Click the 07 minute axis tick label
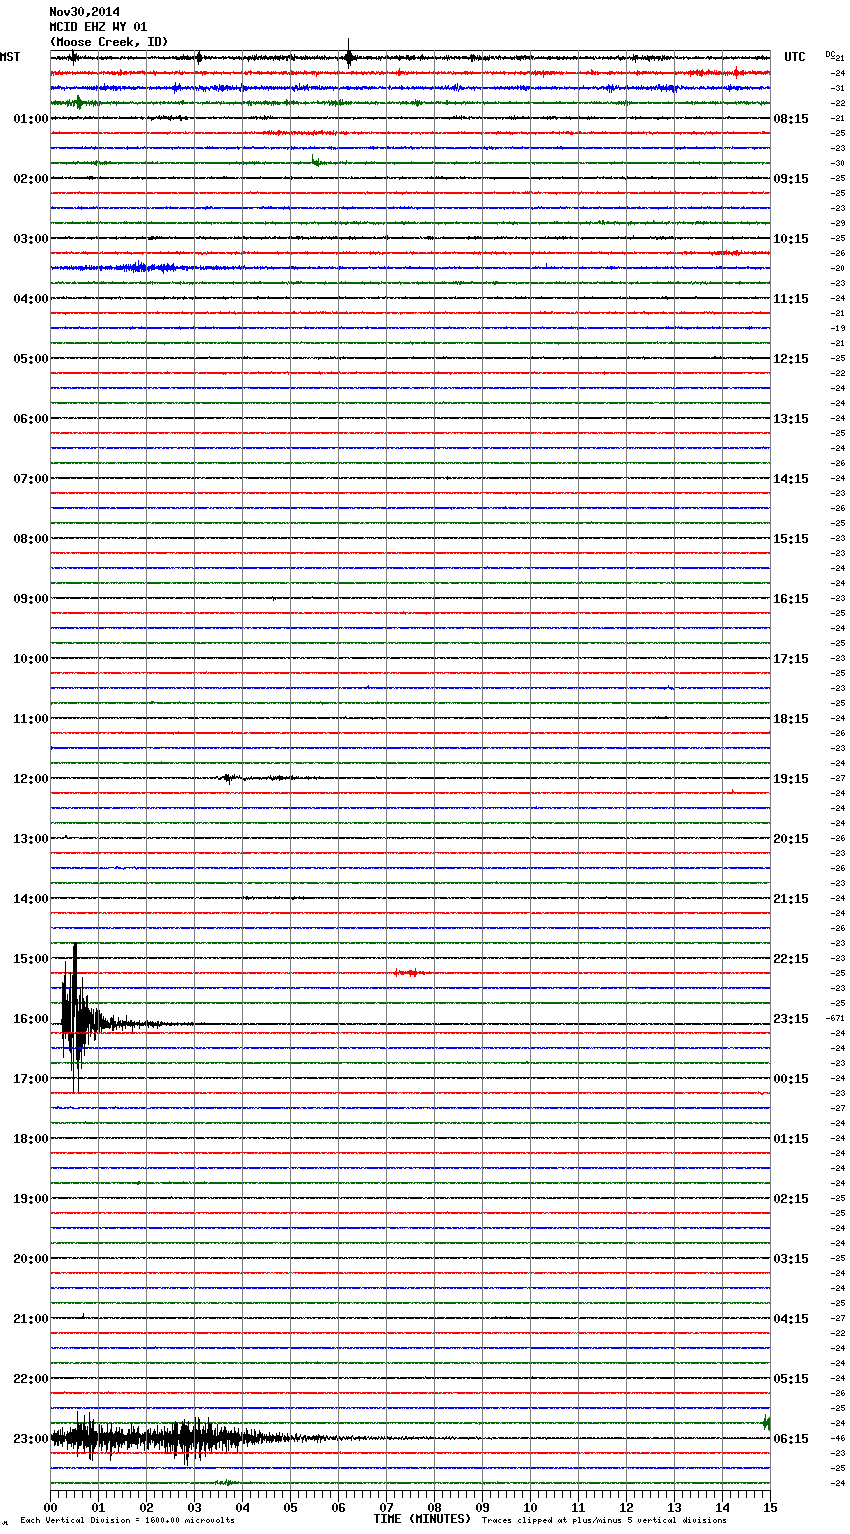 387,1507
